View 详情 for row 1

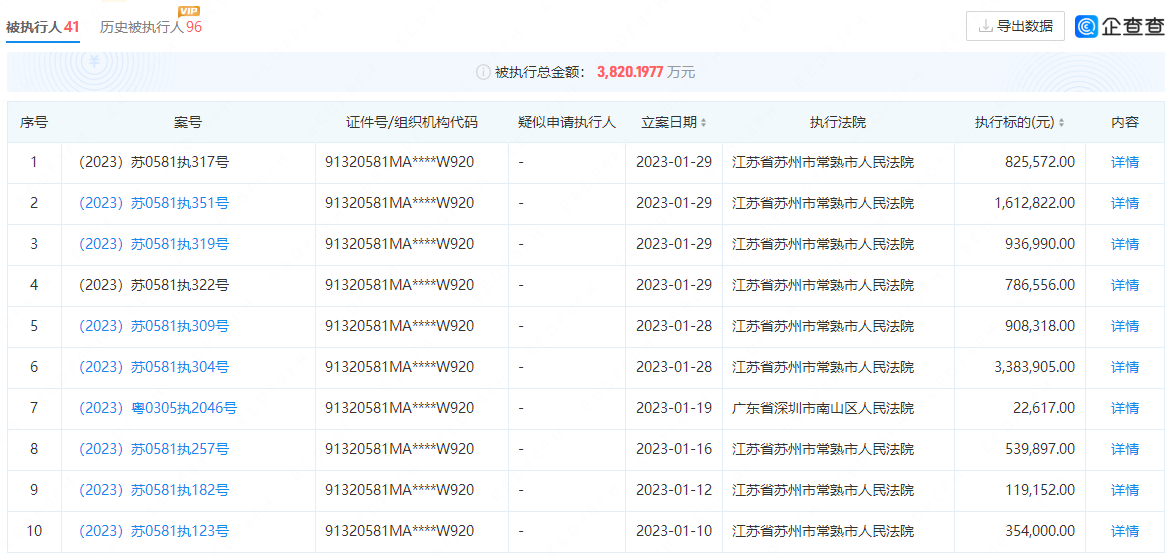(x=1125, y=162)
